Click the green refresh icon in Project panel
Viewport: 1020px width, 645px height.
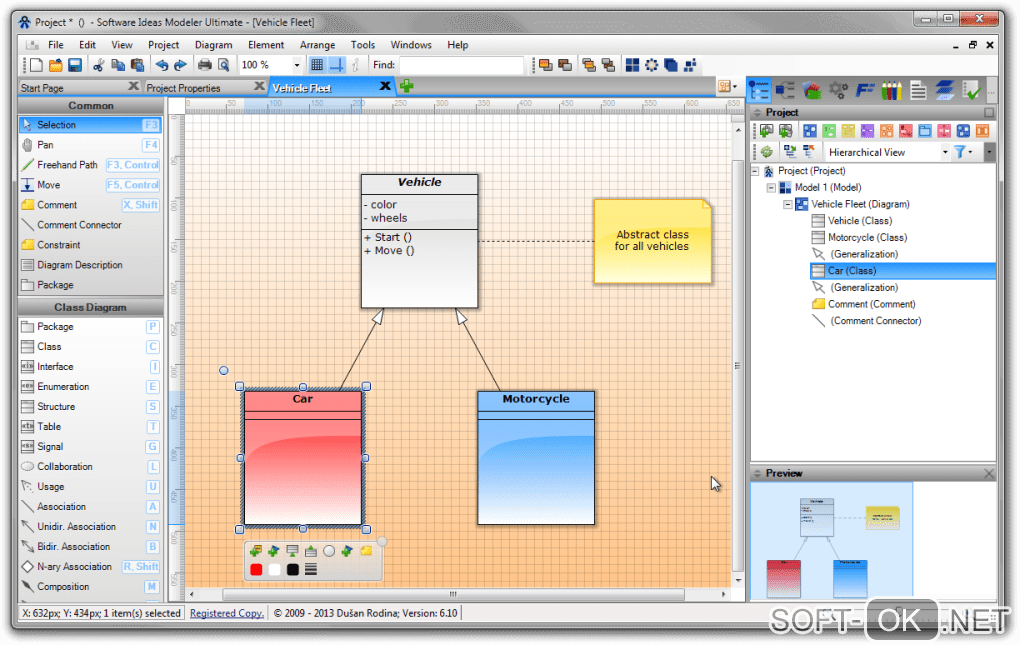(x=767, y=152)
